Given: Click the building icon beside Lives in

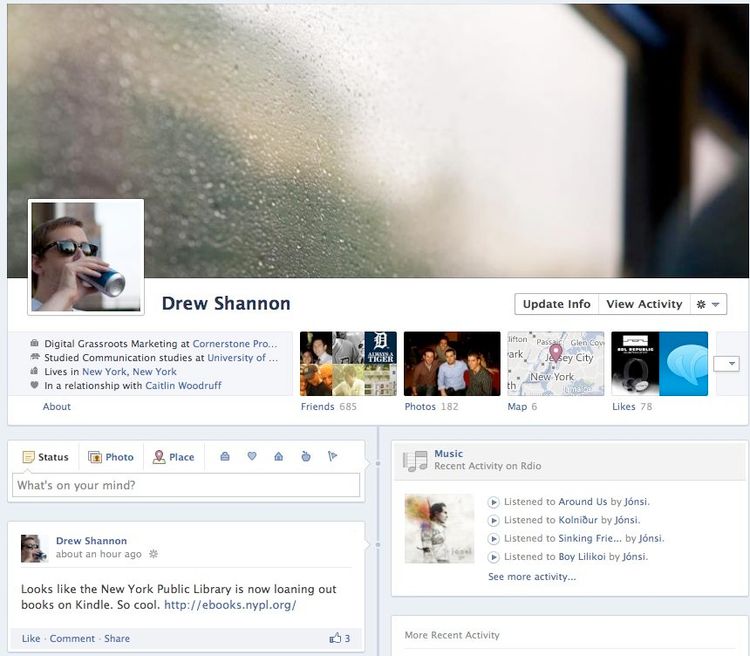Looking at the screenshot, I should click(34, 371).
